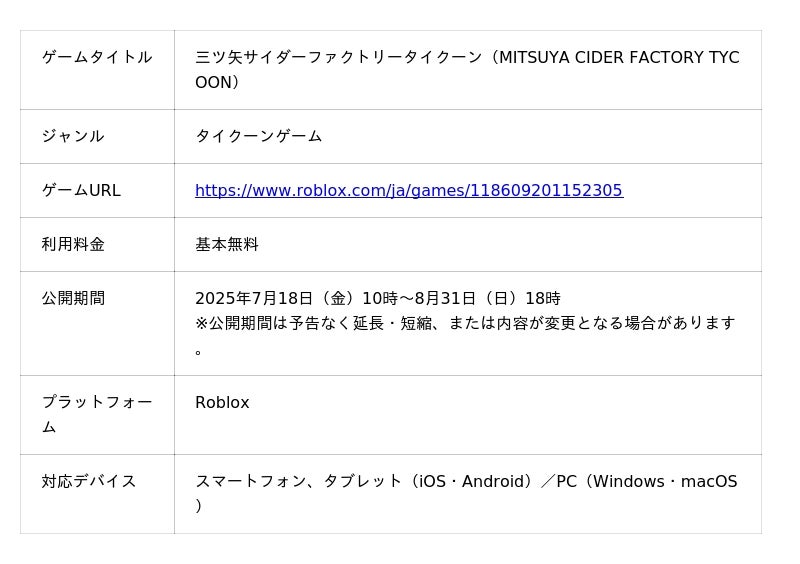The height and width of the screenshot is (564, 800).
Task: Click the ジャンル row label
Action: coord(73,136)
